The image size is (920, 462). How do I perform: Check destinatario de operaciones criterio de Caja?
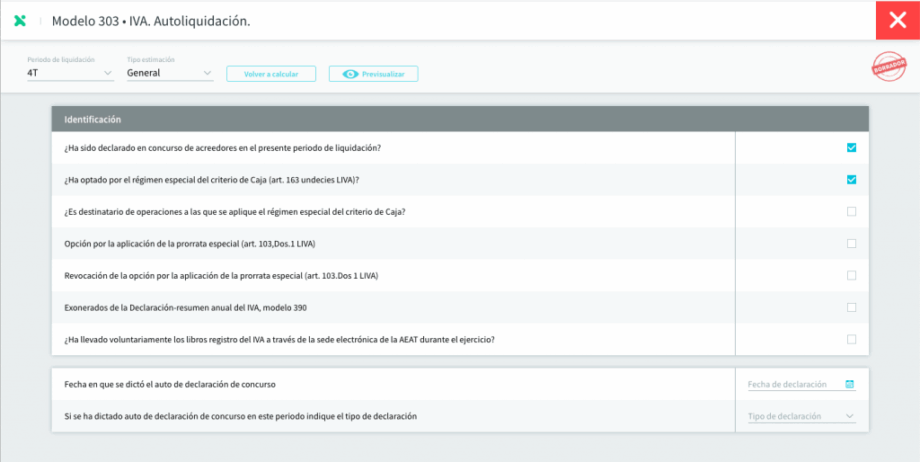point(851,212)
